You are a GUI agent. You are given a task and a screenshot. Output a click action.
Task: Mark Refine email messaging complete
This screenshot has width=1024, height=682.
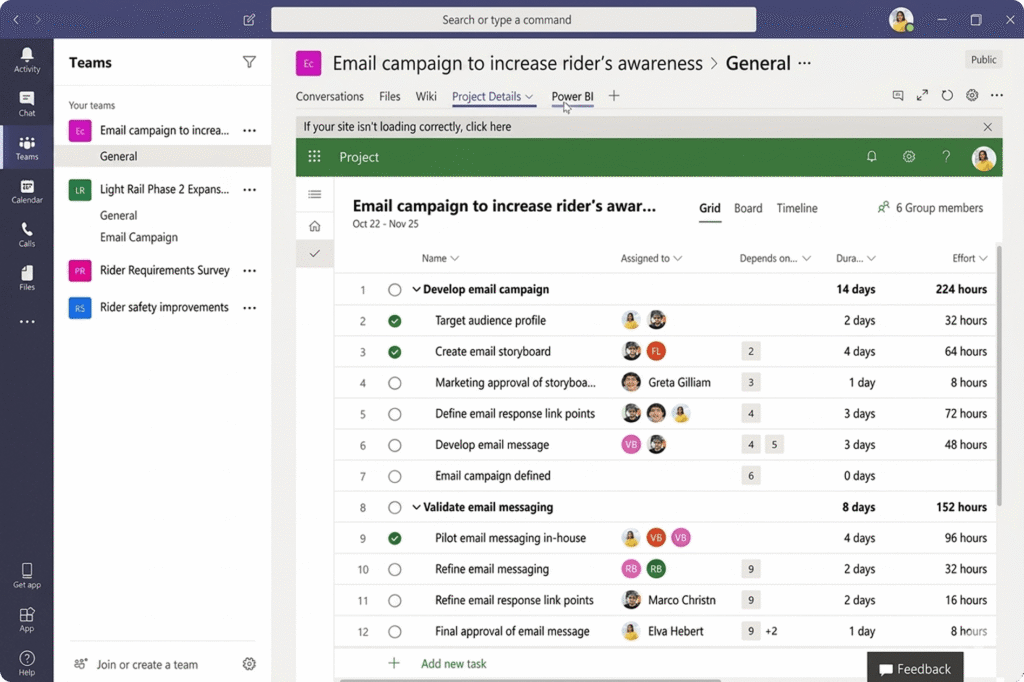394,570
